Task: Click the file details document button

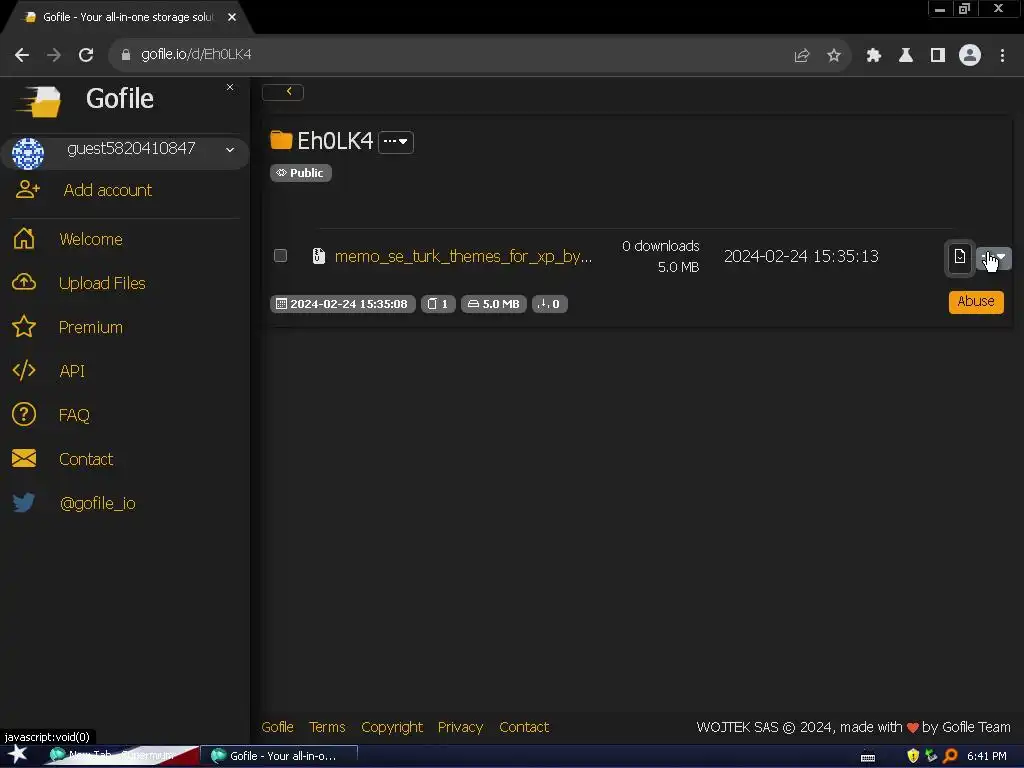Action: pos(959,257)
